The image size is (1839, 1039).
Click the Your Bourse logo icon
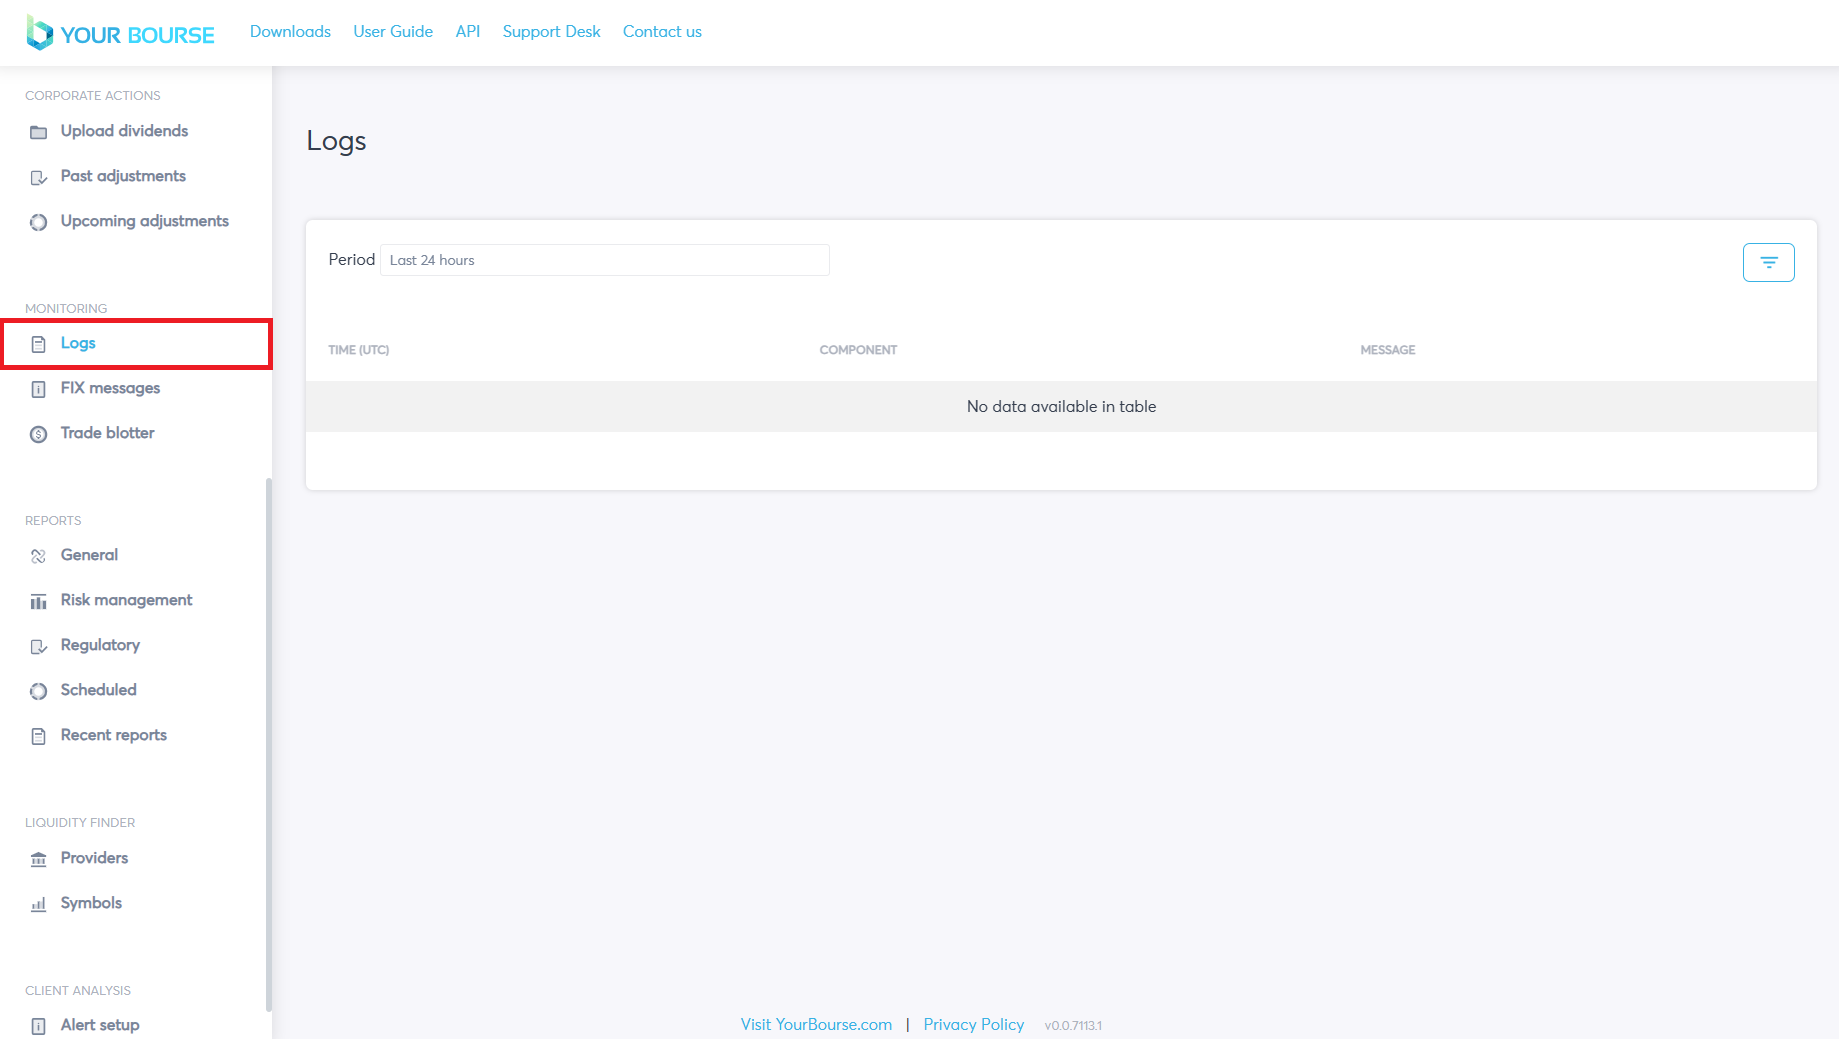[x=39, y=33]
